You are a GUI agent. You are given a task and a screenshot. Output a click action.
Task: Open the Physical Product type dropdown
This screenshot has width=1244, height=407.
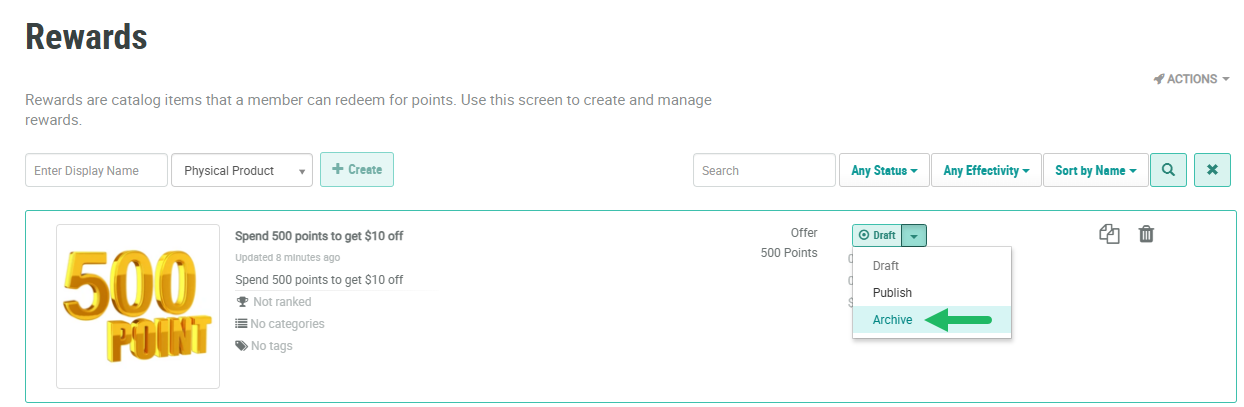[241, 171]
